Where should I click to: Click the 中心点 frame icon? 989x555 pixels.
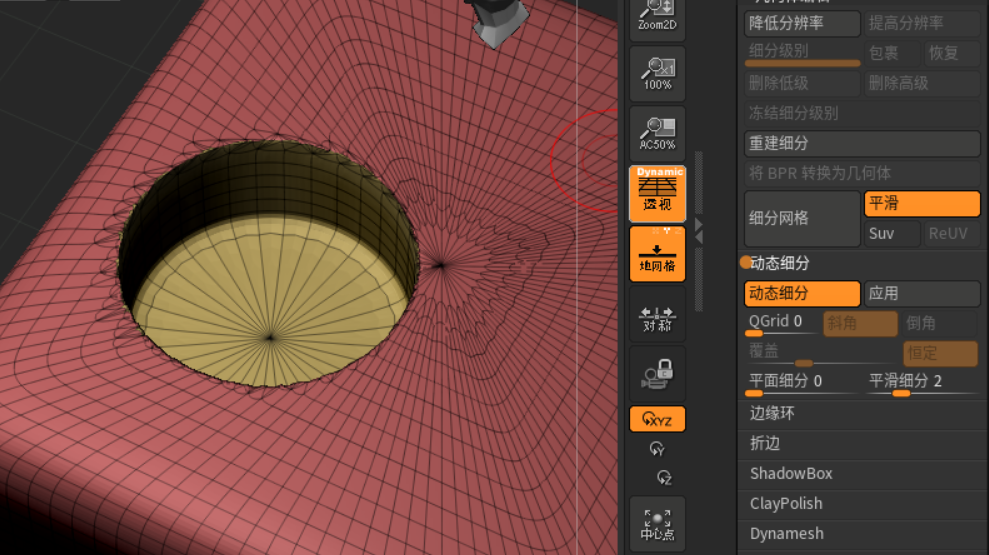(x=657, y=523)
